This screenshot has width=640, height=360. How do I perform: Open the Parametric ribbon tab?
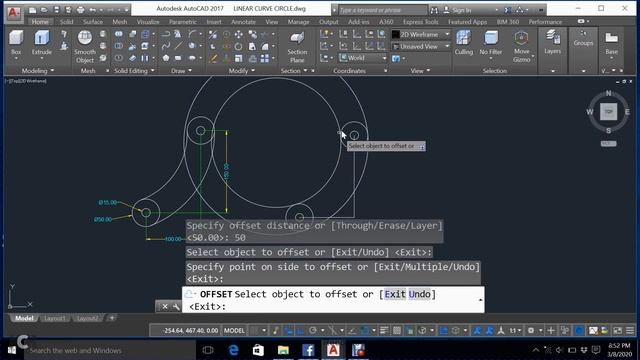(182, 22)
